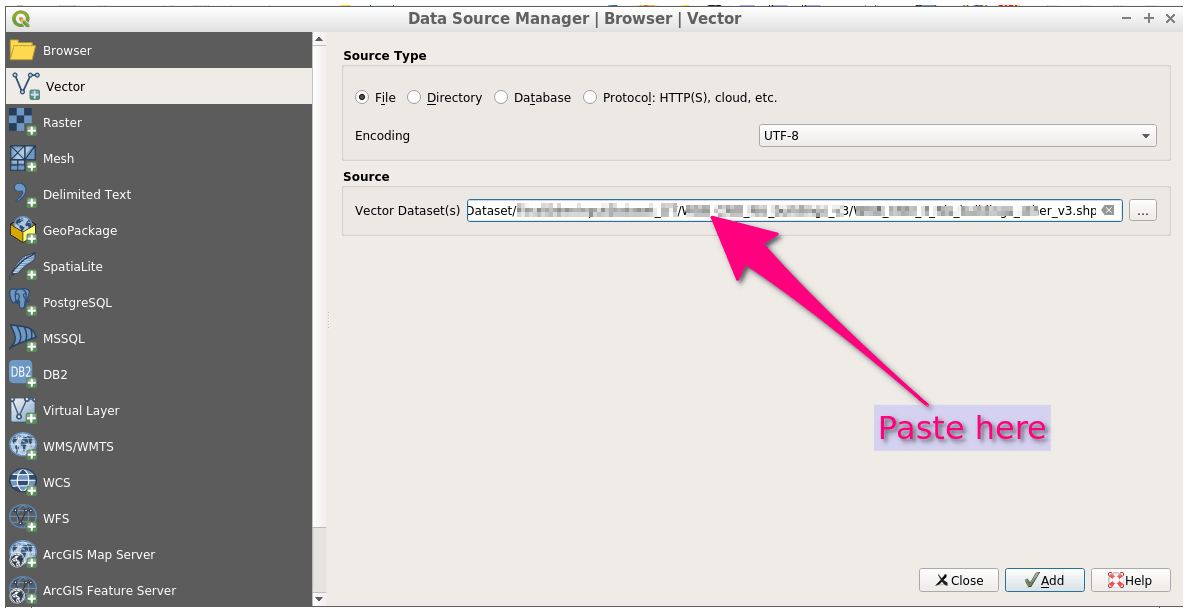Enable the Database source type
The image size is (1188, 613).
point(503,97)
